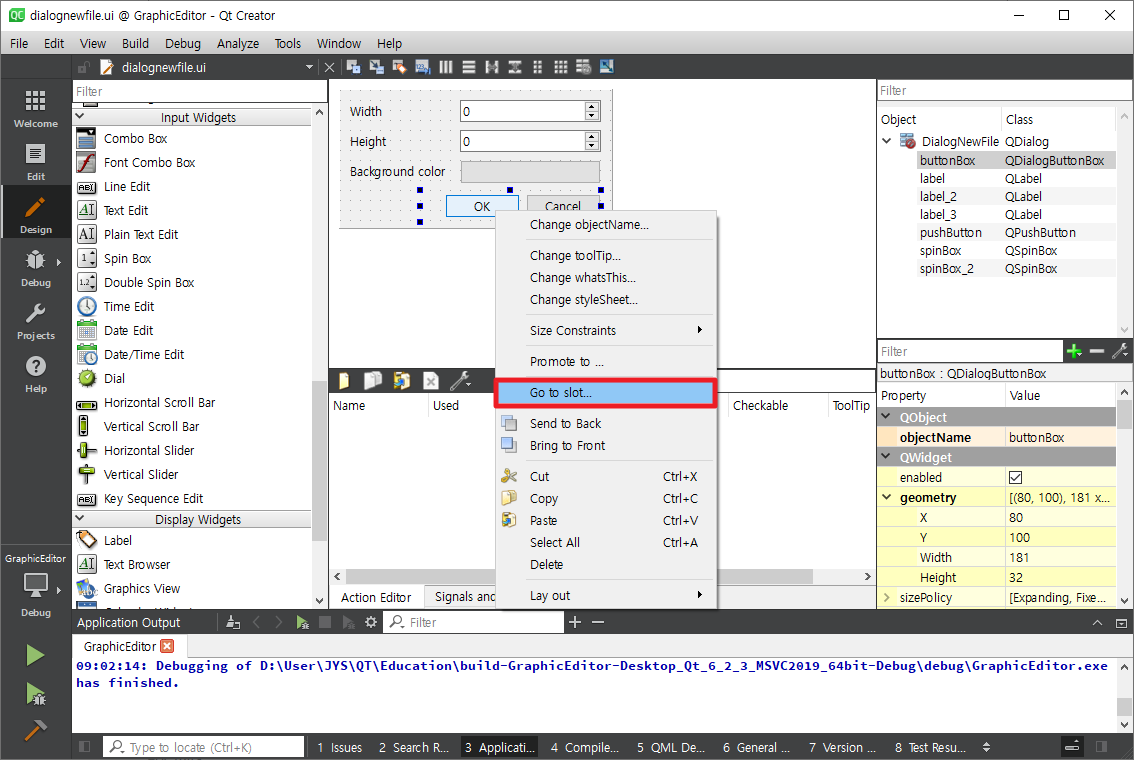Image resolution: width=1134 pixels, height=760 pixels.
Task: Click widget box Filter field
Action: click(x=200, y=91)
